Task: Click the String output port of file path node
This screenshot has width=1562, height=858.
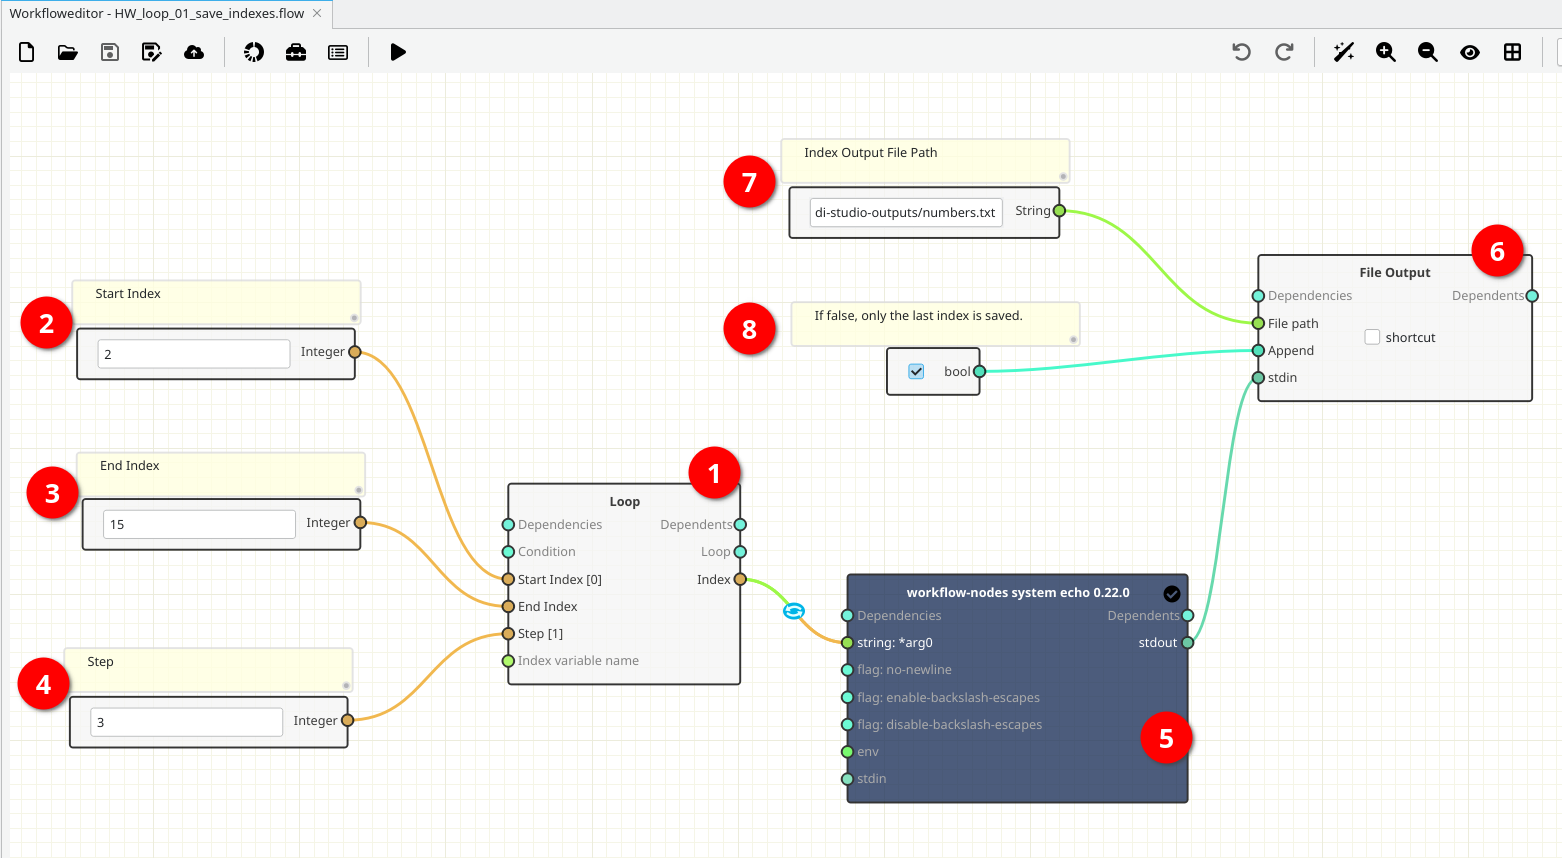Action: (1059, 210)
